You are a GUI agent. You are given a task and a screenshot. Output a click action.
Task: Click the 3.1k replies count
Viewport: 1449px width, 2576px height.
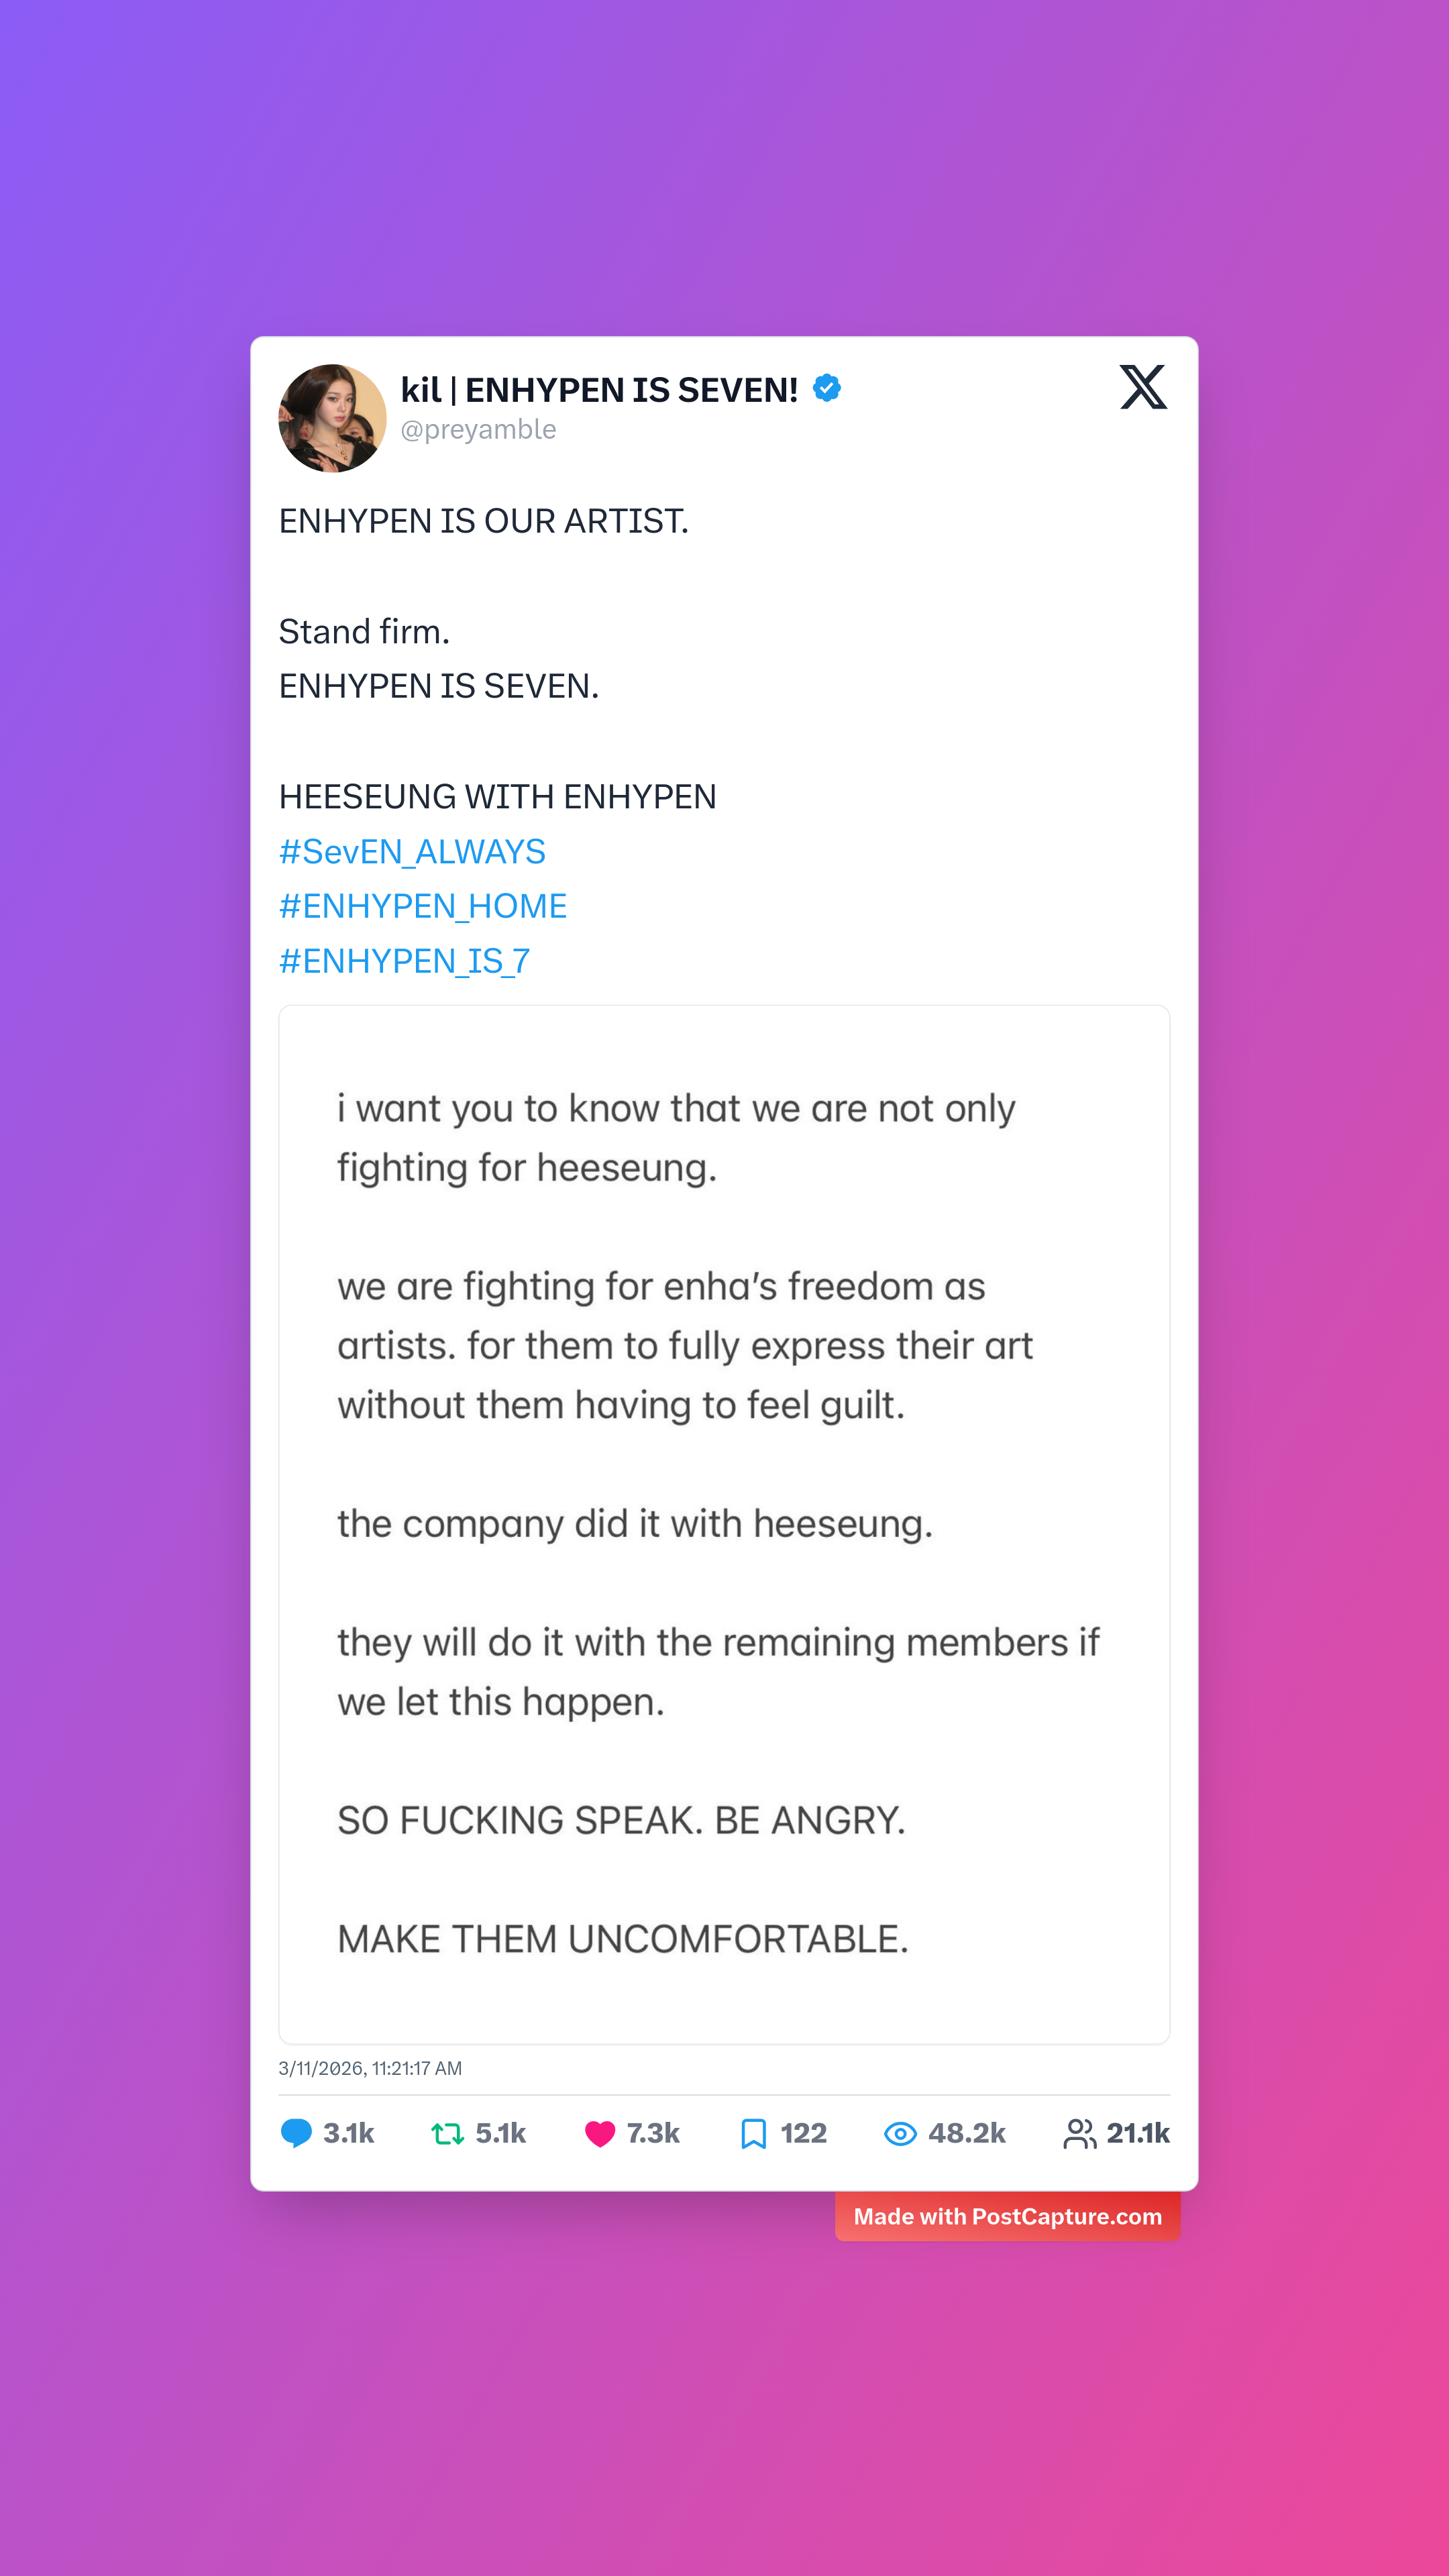pos(348,2134)
